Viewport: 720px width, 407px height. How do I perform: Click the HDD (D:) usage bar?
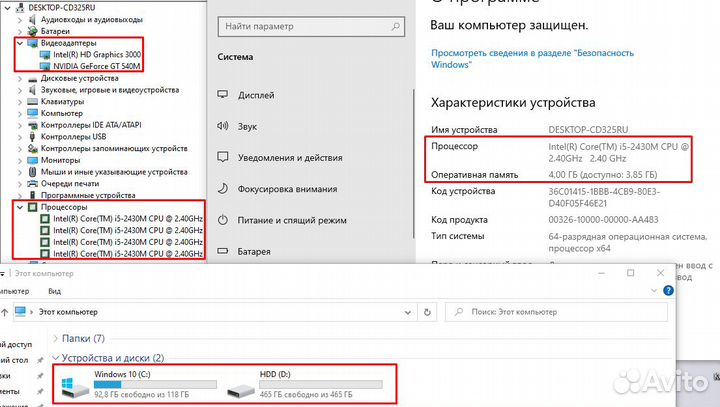[321, 384]
